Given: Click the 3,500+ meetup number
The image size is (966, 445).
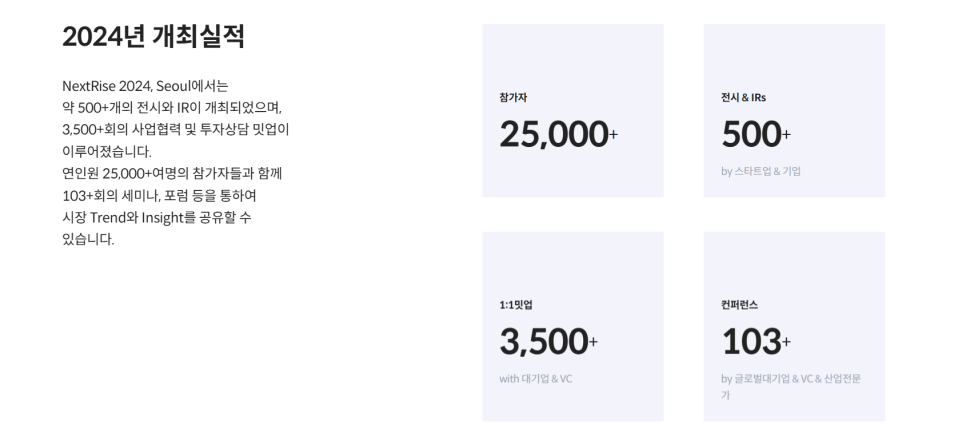Looking at the screenshot, I should (x=548, y=341).
